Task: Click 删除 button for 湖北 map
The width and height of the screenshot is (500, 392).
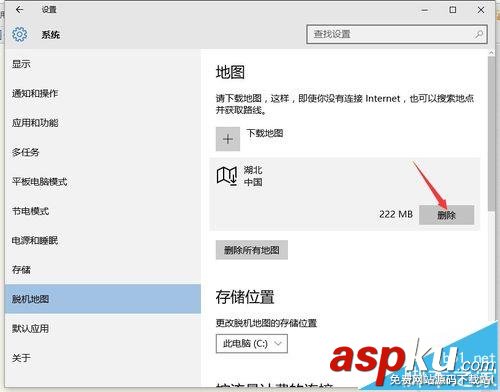Action: (446, 215)
